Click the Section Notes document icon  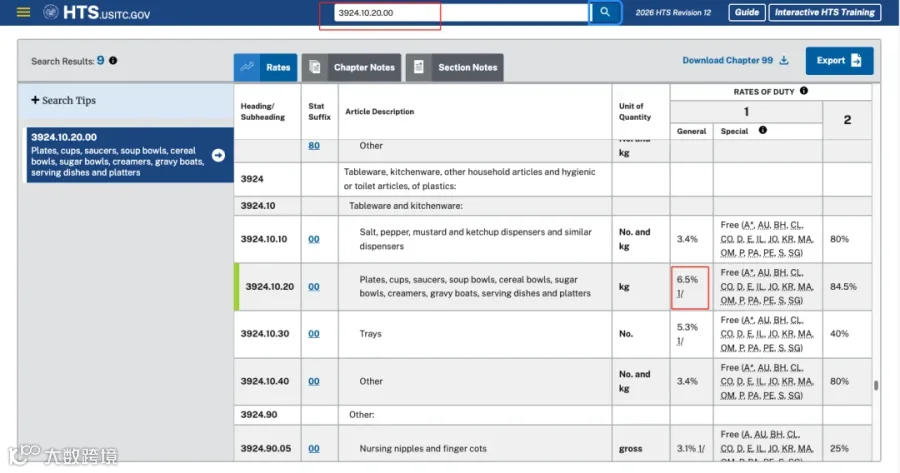pyautogui.click(x=419, y=67)
